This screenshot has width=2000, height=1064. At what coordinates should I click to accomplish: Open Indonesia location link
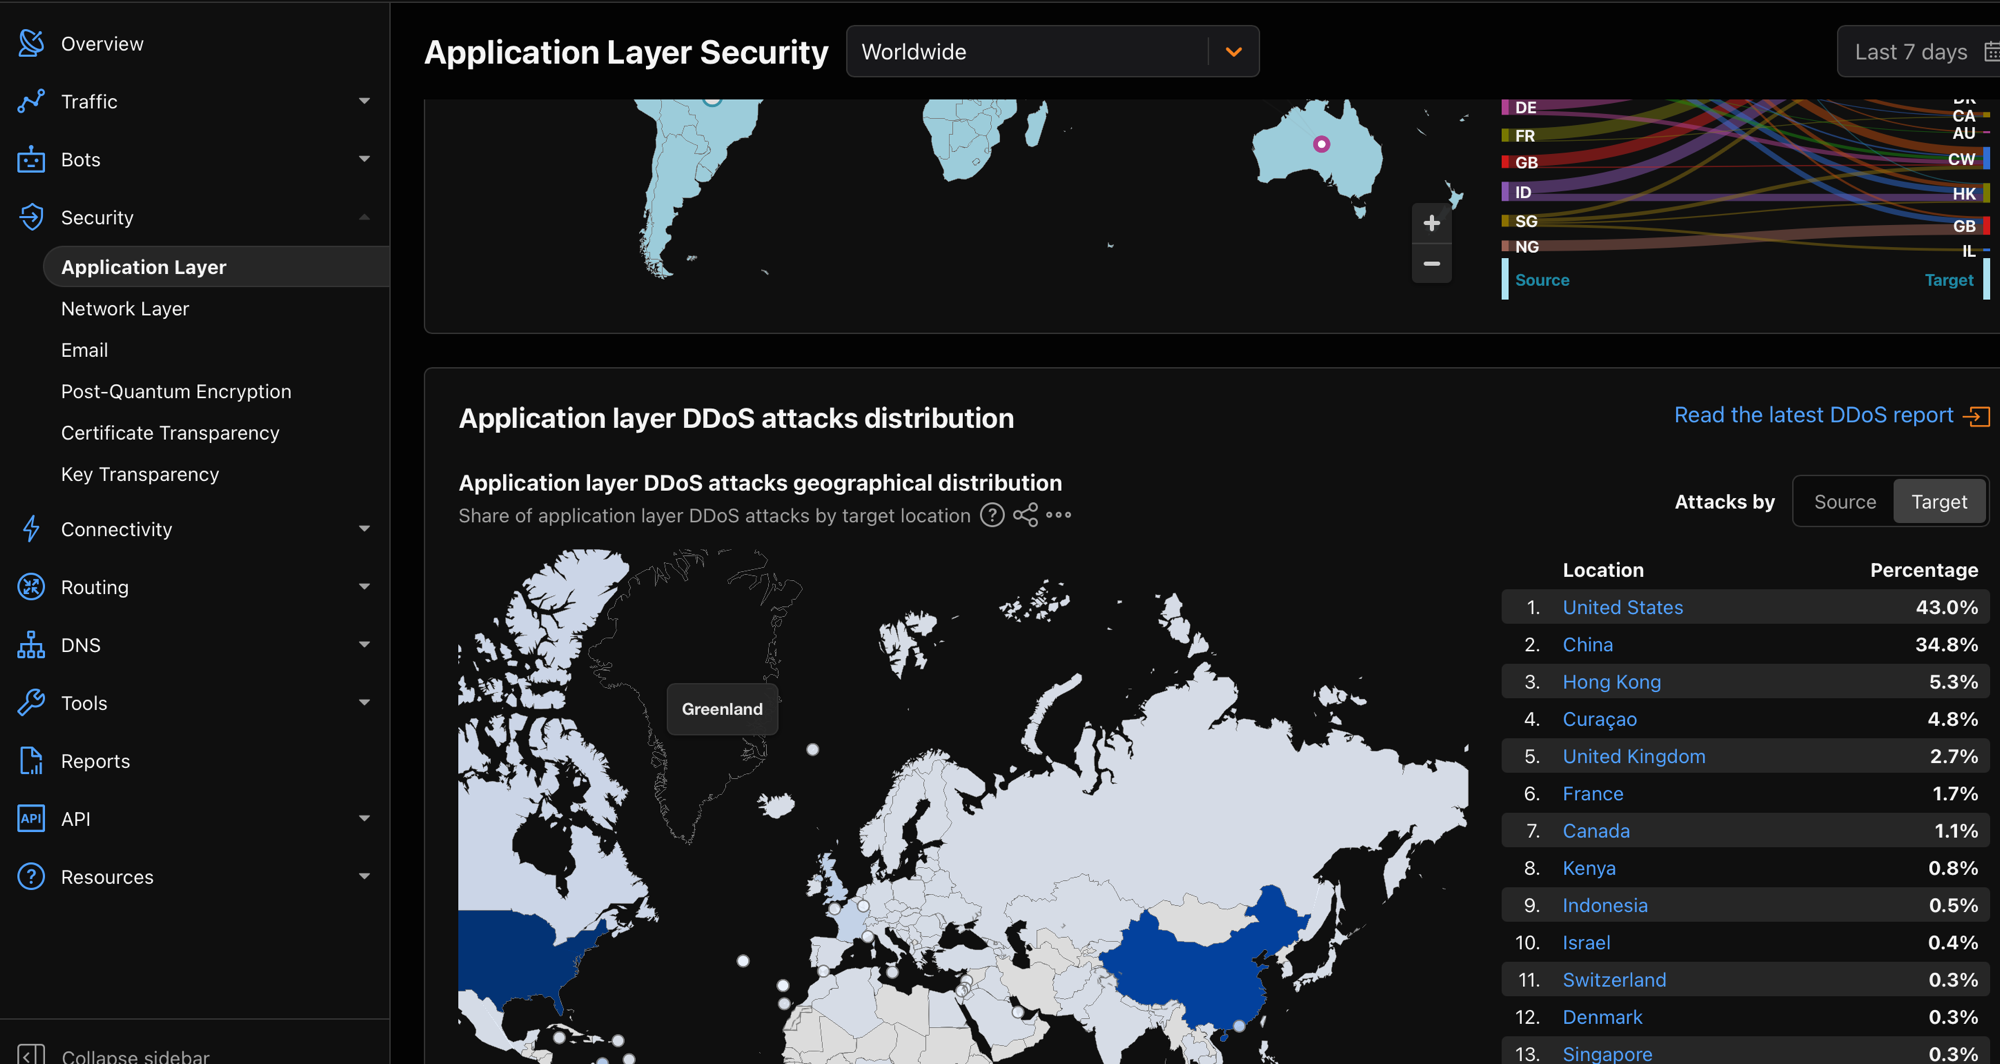(1605, 905)
